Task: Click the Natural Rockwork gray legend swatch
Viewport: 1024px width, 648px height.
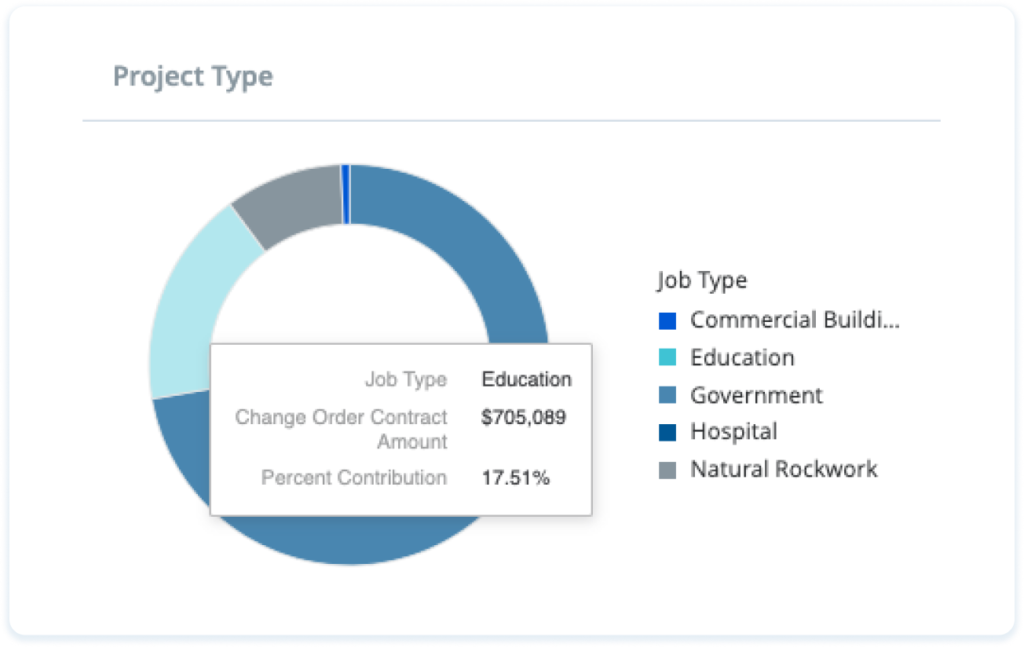Action: pyautogui.click(x=667, y=470)
